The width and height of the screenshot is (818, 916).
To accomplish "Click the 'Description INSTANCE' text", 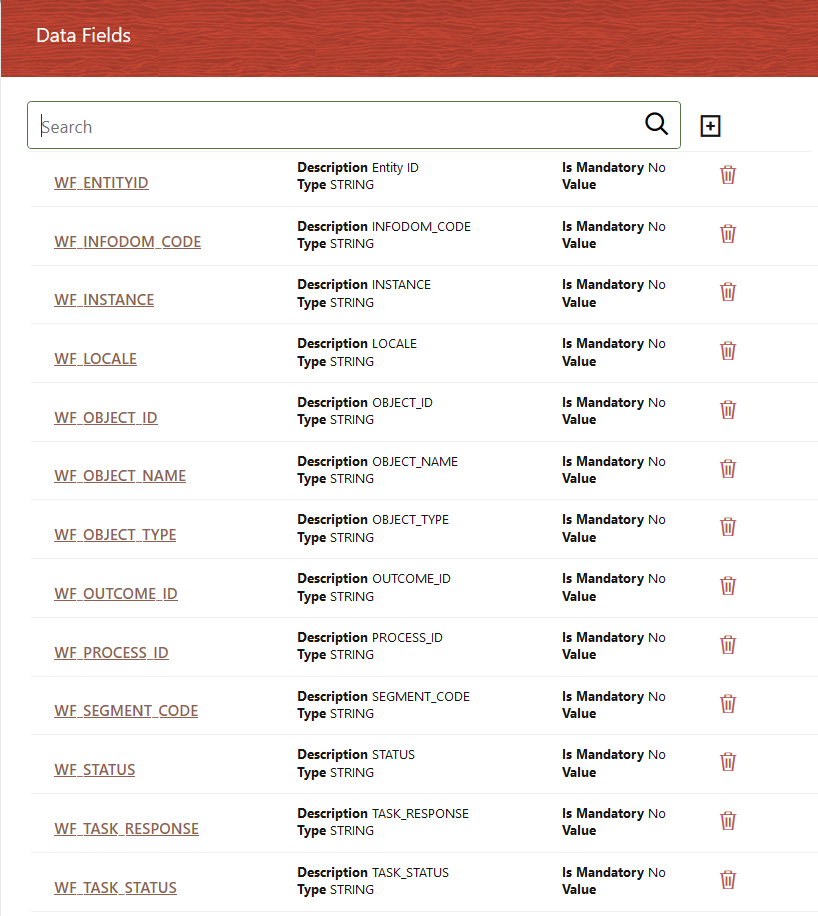I will (364, 284).
